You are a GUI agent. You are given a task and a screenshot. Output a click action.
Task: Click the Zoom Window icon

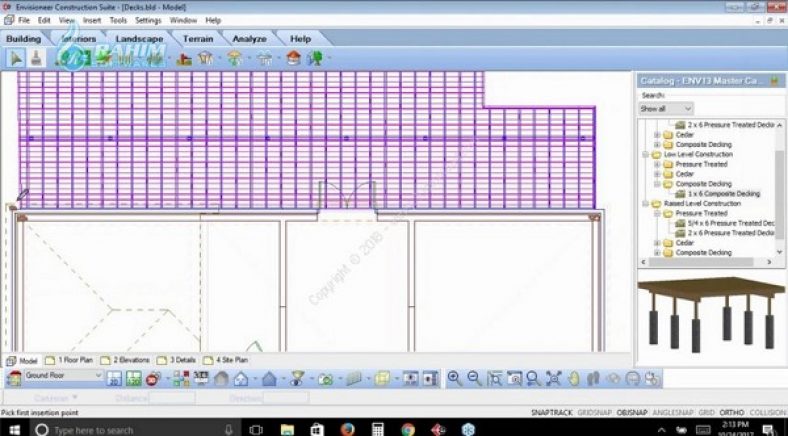pyautogui.click(x=495, y=379)
